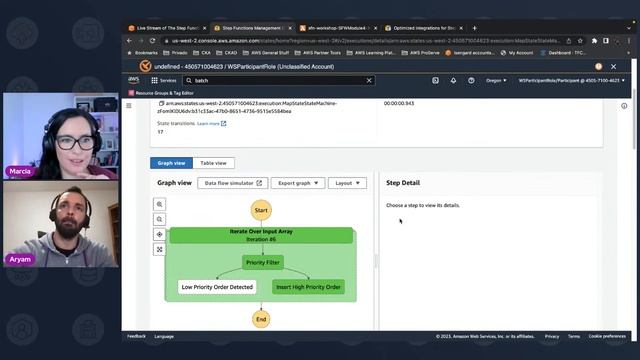The image size is (640, 360).
Task: Go to AWS console home logo
Action: coord(133,80)
